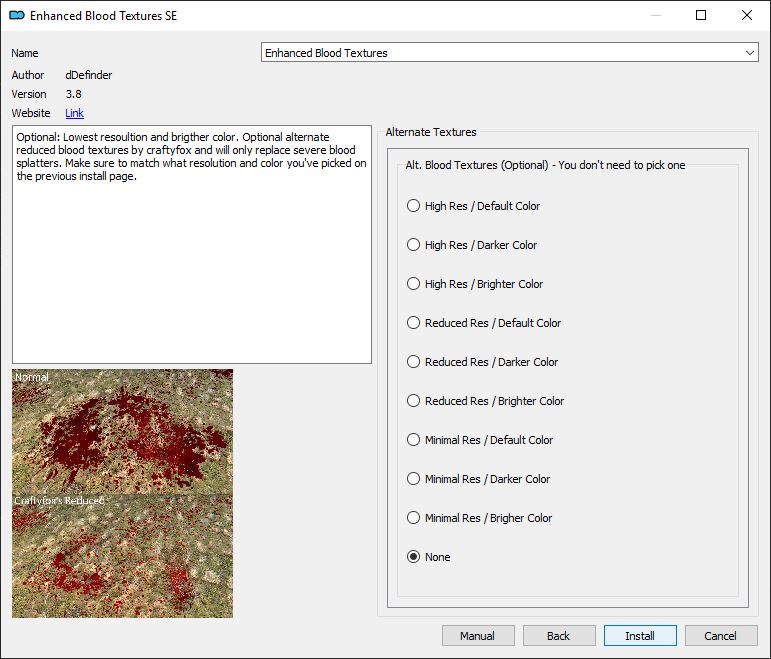The image size is (771, 659).
Task: Choose Reduced Res / Darker Color
Action: click(414, 362)
